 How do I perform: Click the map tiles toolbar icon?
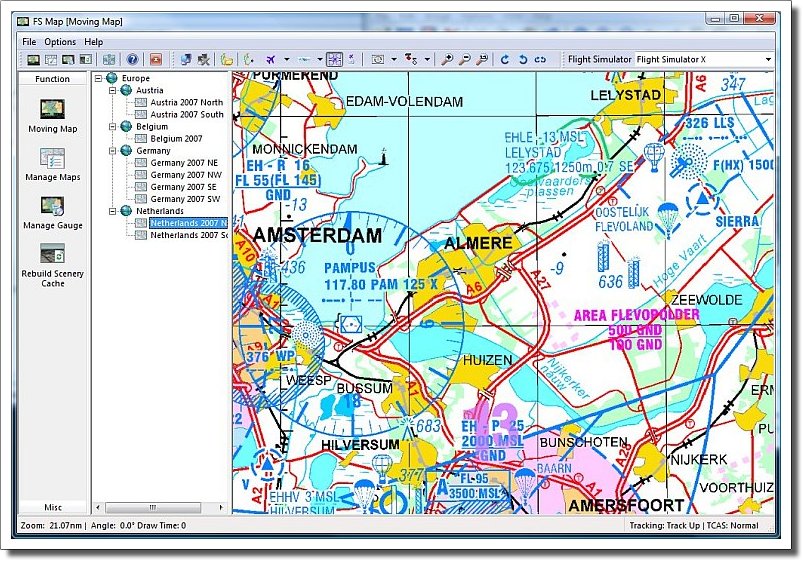pos(109,60)
